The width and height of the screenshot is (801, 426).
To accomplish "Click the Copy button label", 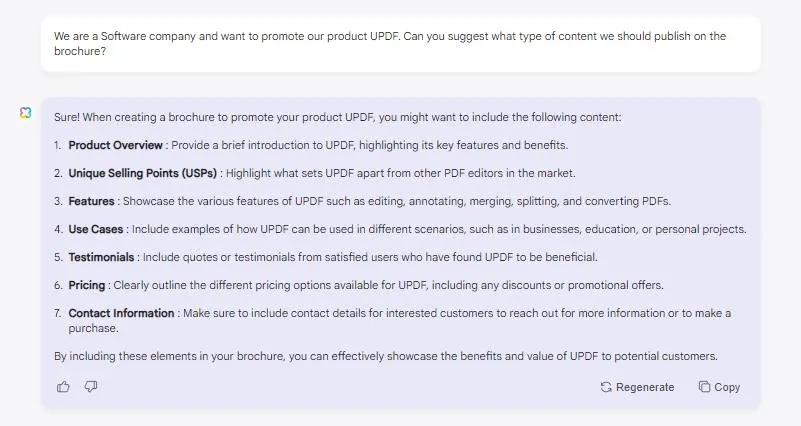I will 727,387.
